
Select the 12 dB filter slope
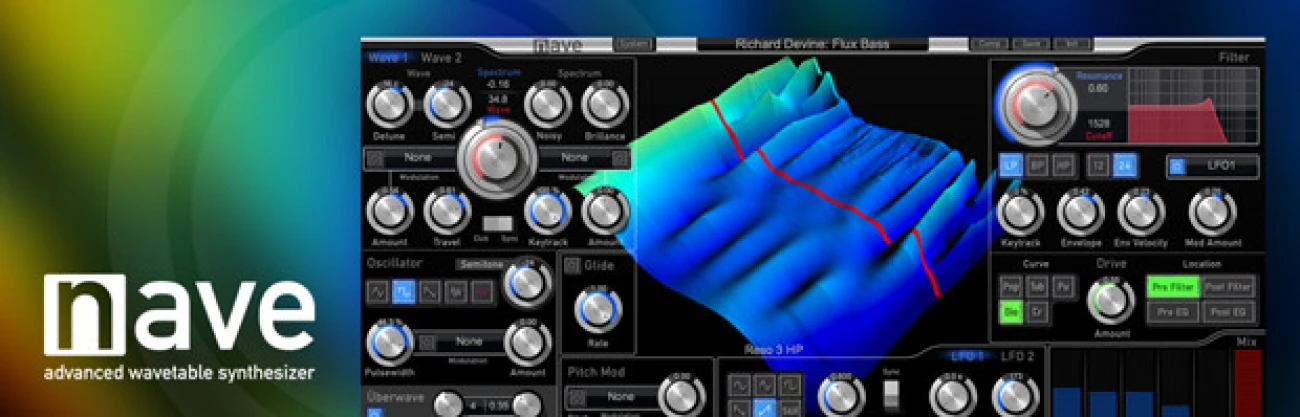[x=1099, y=166]
